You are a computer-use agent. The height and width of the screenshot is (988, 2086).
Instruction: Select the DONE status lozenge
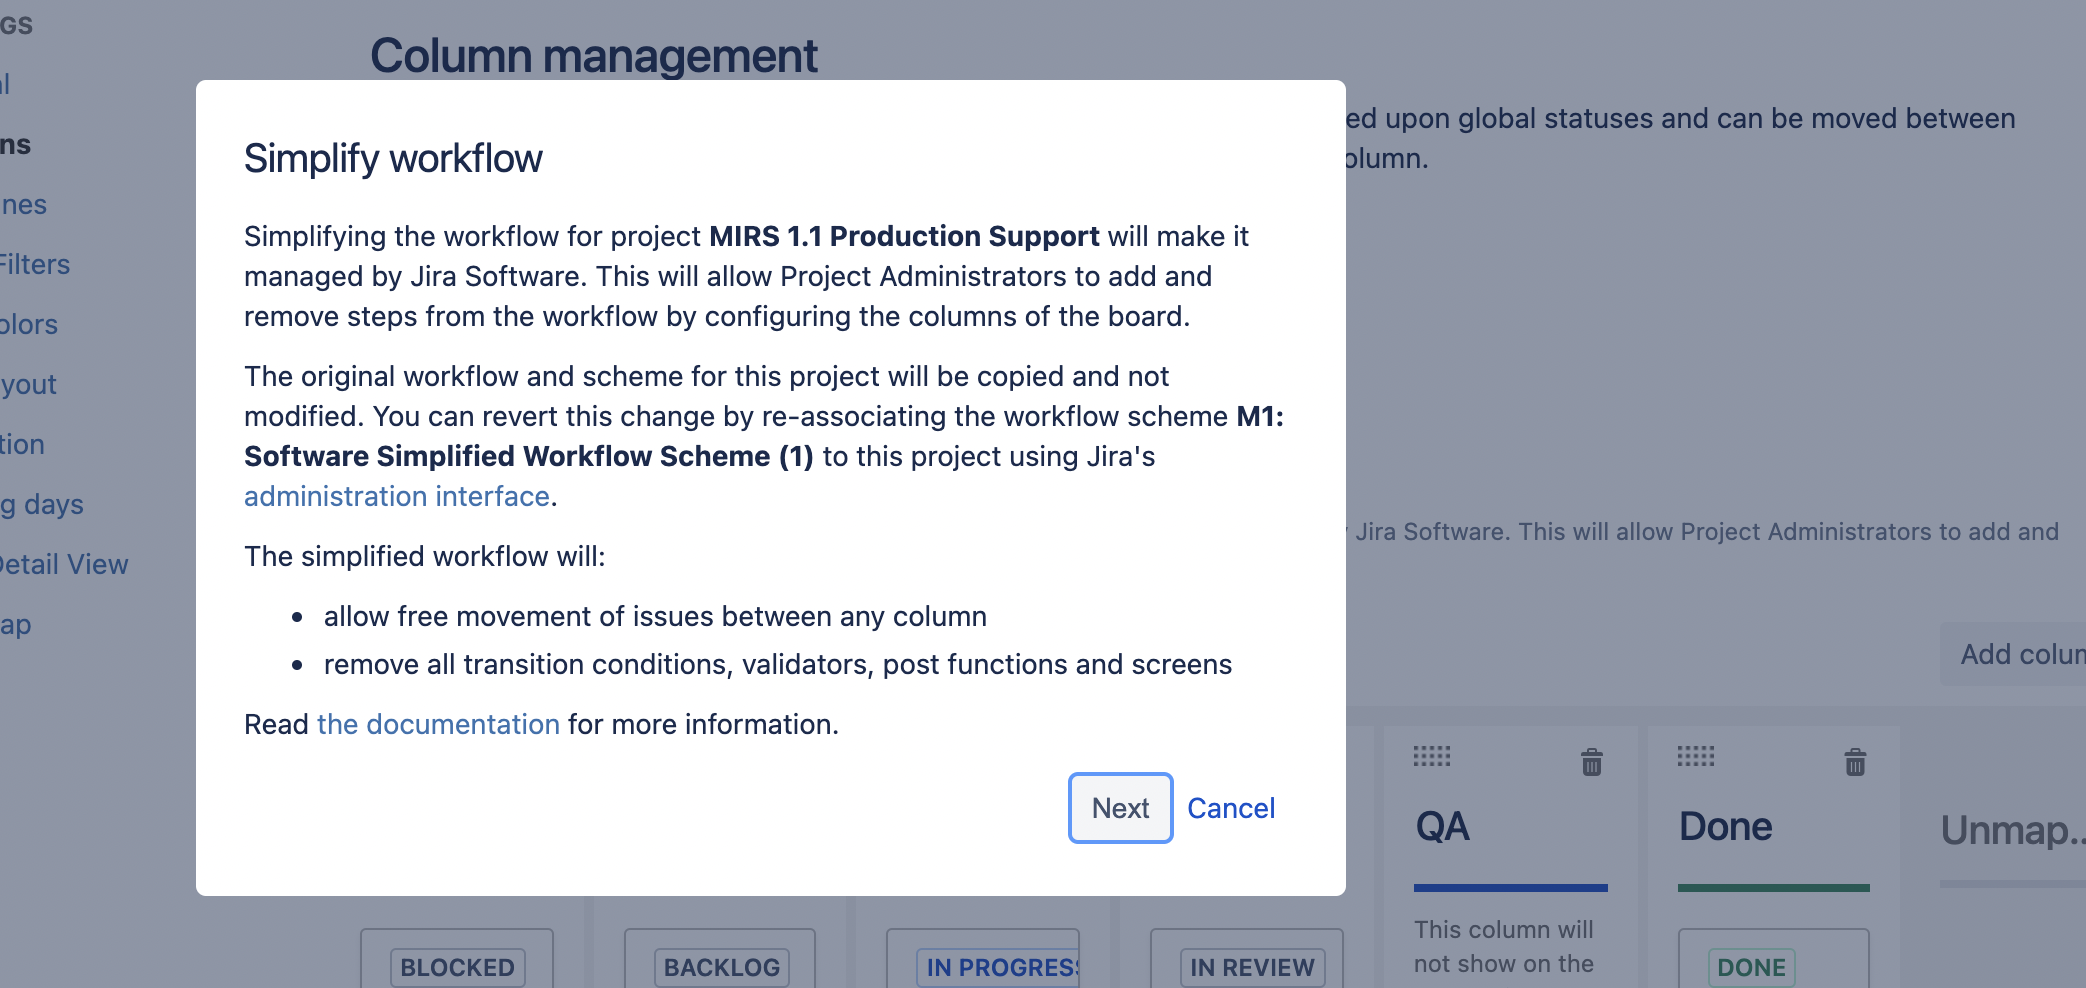1752,968
